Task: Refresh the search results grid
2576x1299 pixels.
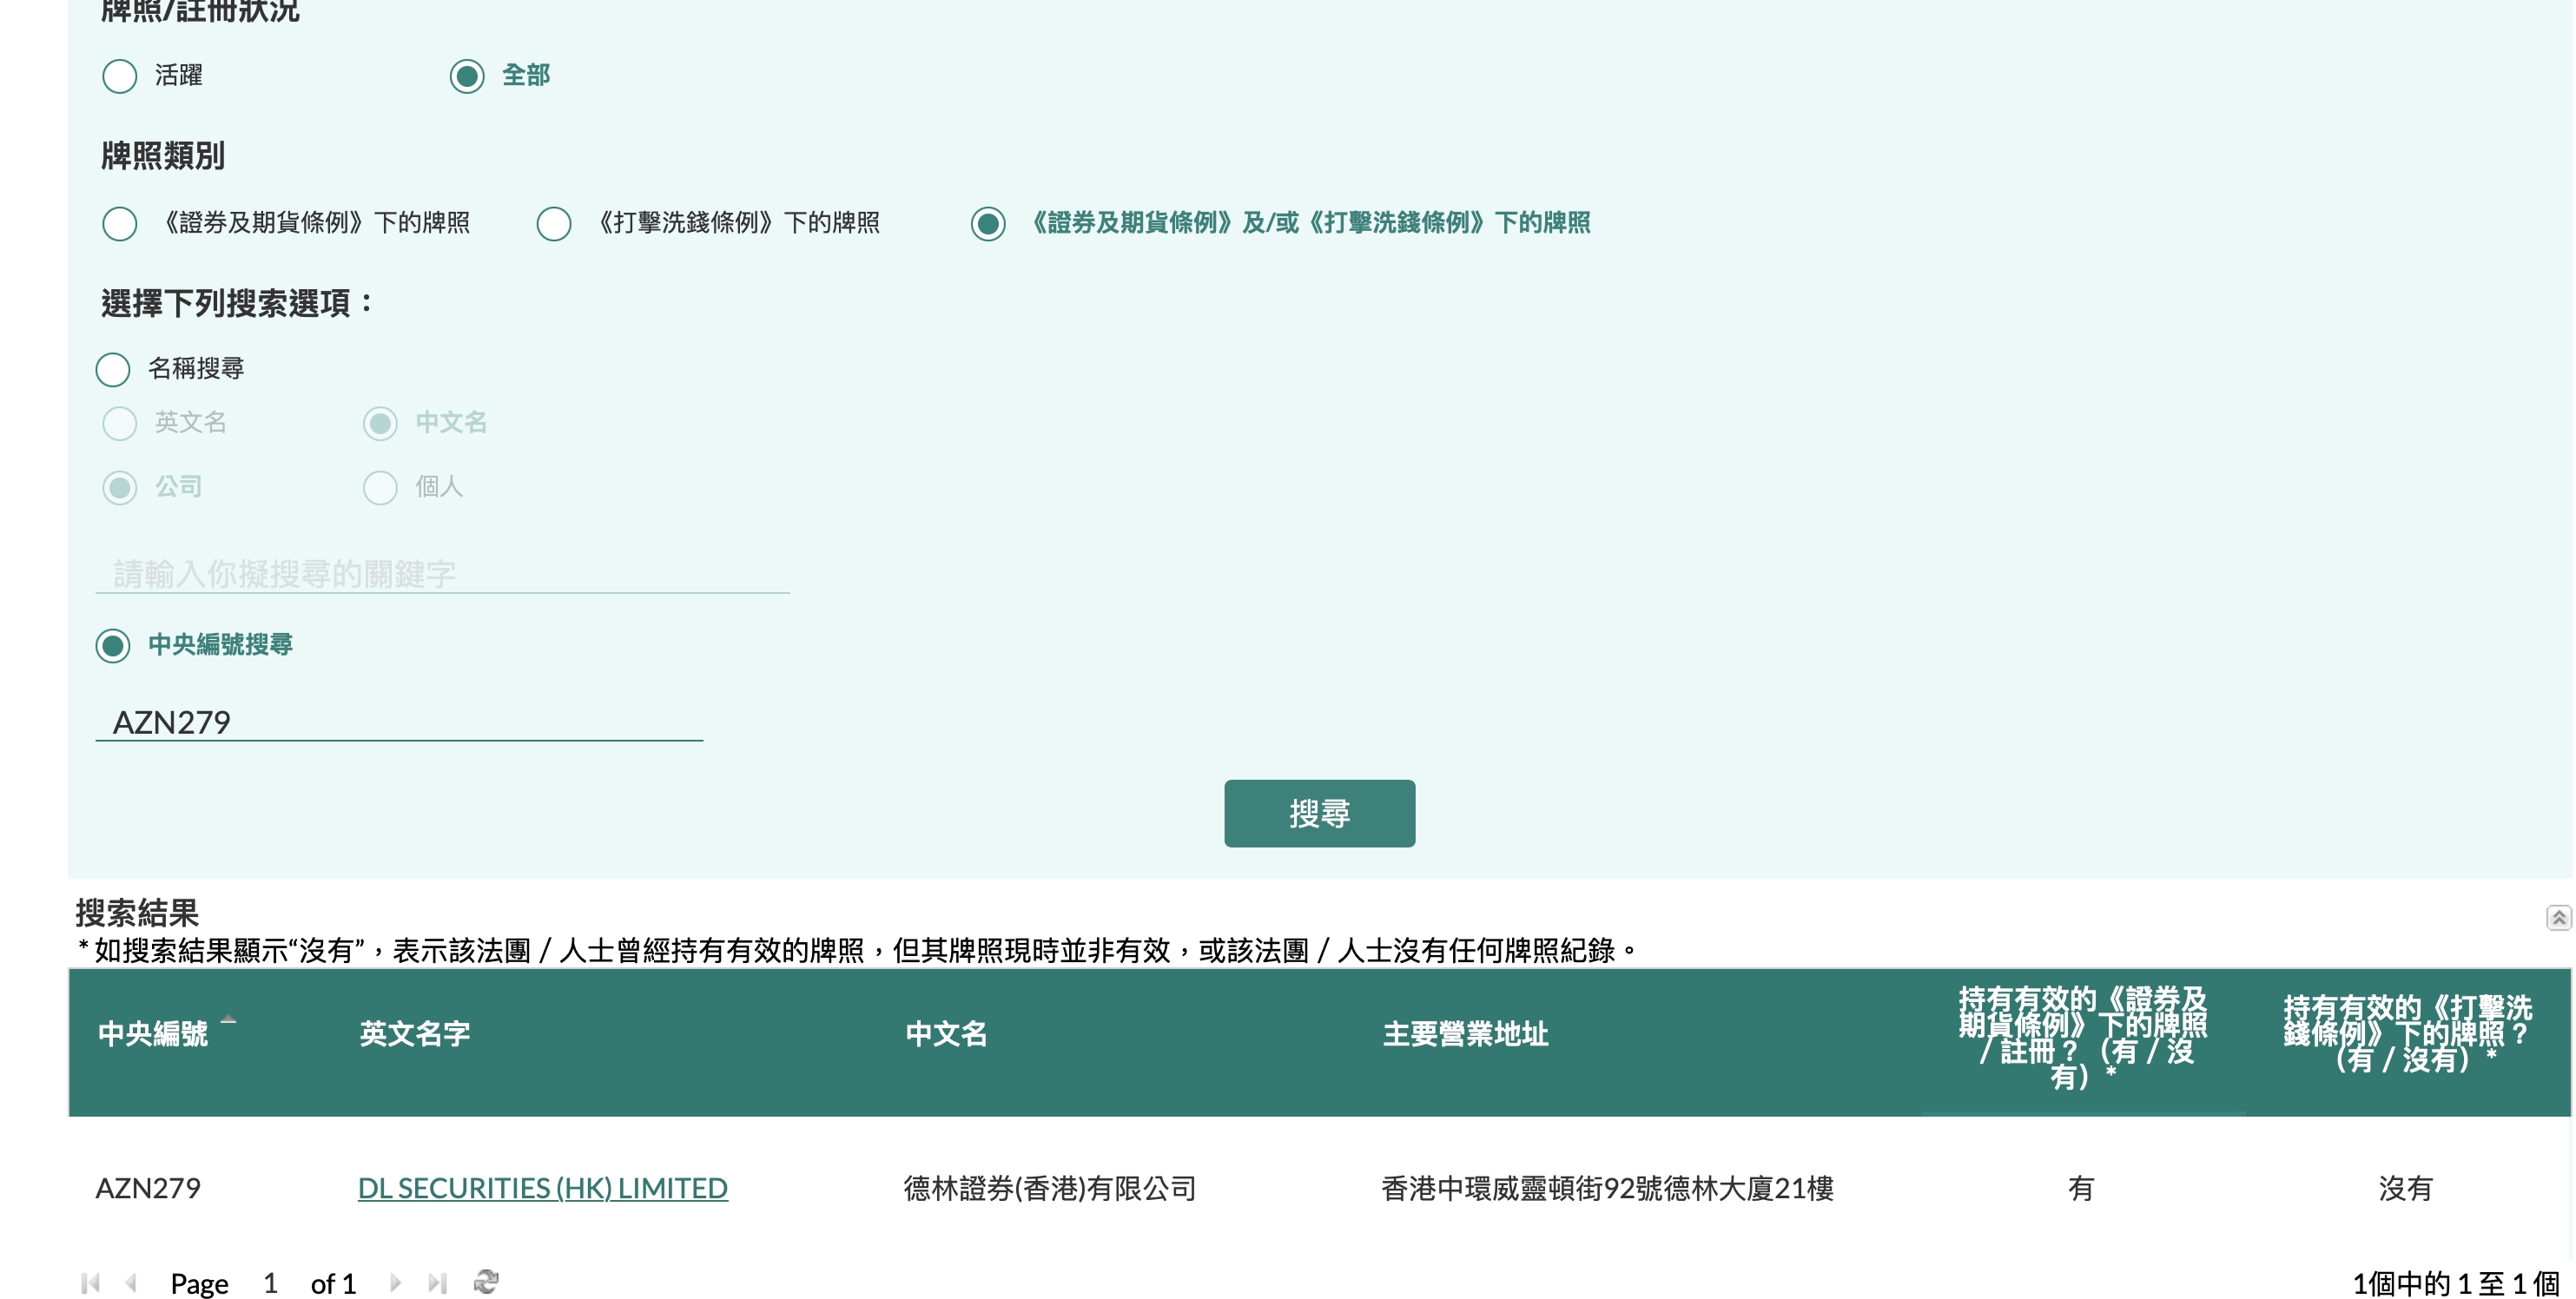Action: point(487,1282)
